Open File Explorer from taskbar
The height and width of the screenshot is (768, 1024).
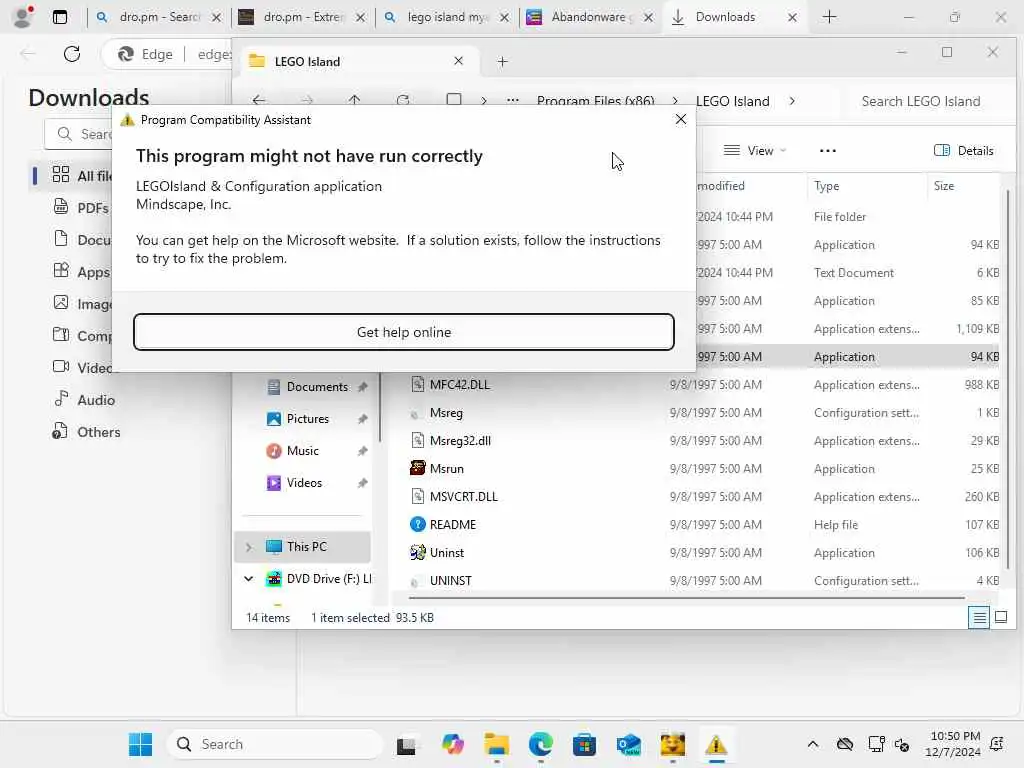pyautogui.click(x=496, y=744)
